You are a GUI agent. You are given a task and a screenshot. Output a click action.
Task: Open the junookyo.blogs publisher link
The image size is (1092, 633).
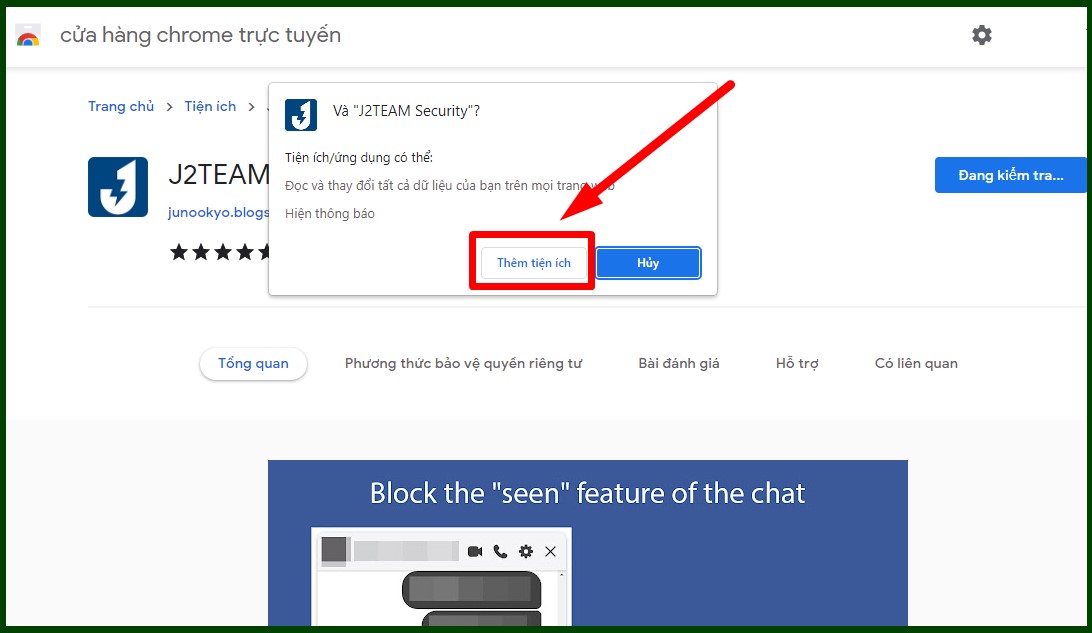(x=219, y=212)
